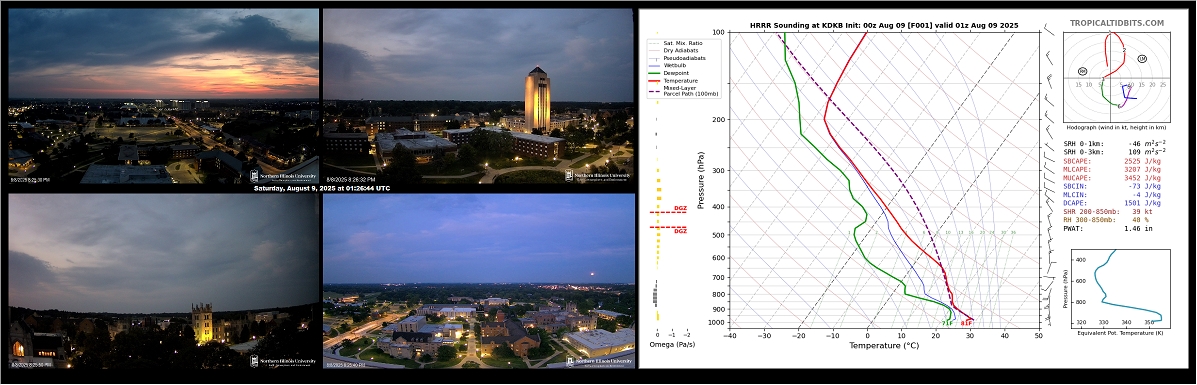1197x385 pixels.
Task: Select the webcam showing the lit castle building
Action: 163,281
